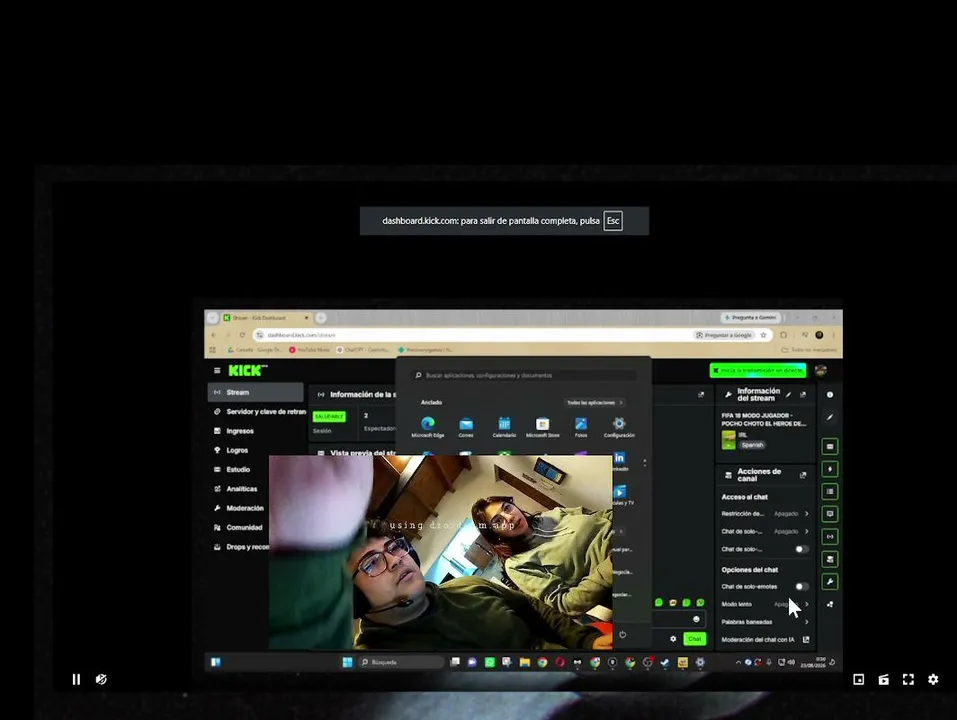
Task: Click the autoplay/loop icon next to pause
Action: (101, 679)
